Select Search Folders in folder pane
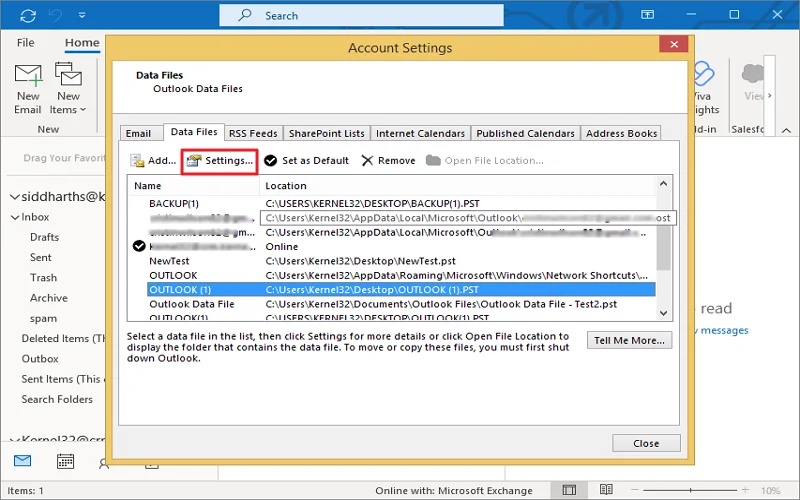Image resolution: width=800 pixels, height=500 pixels. click(x=57, y=399)
